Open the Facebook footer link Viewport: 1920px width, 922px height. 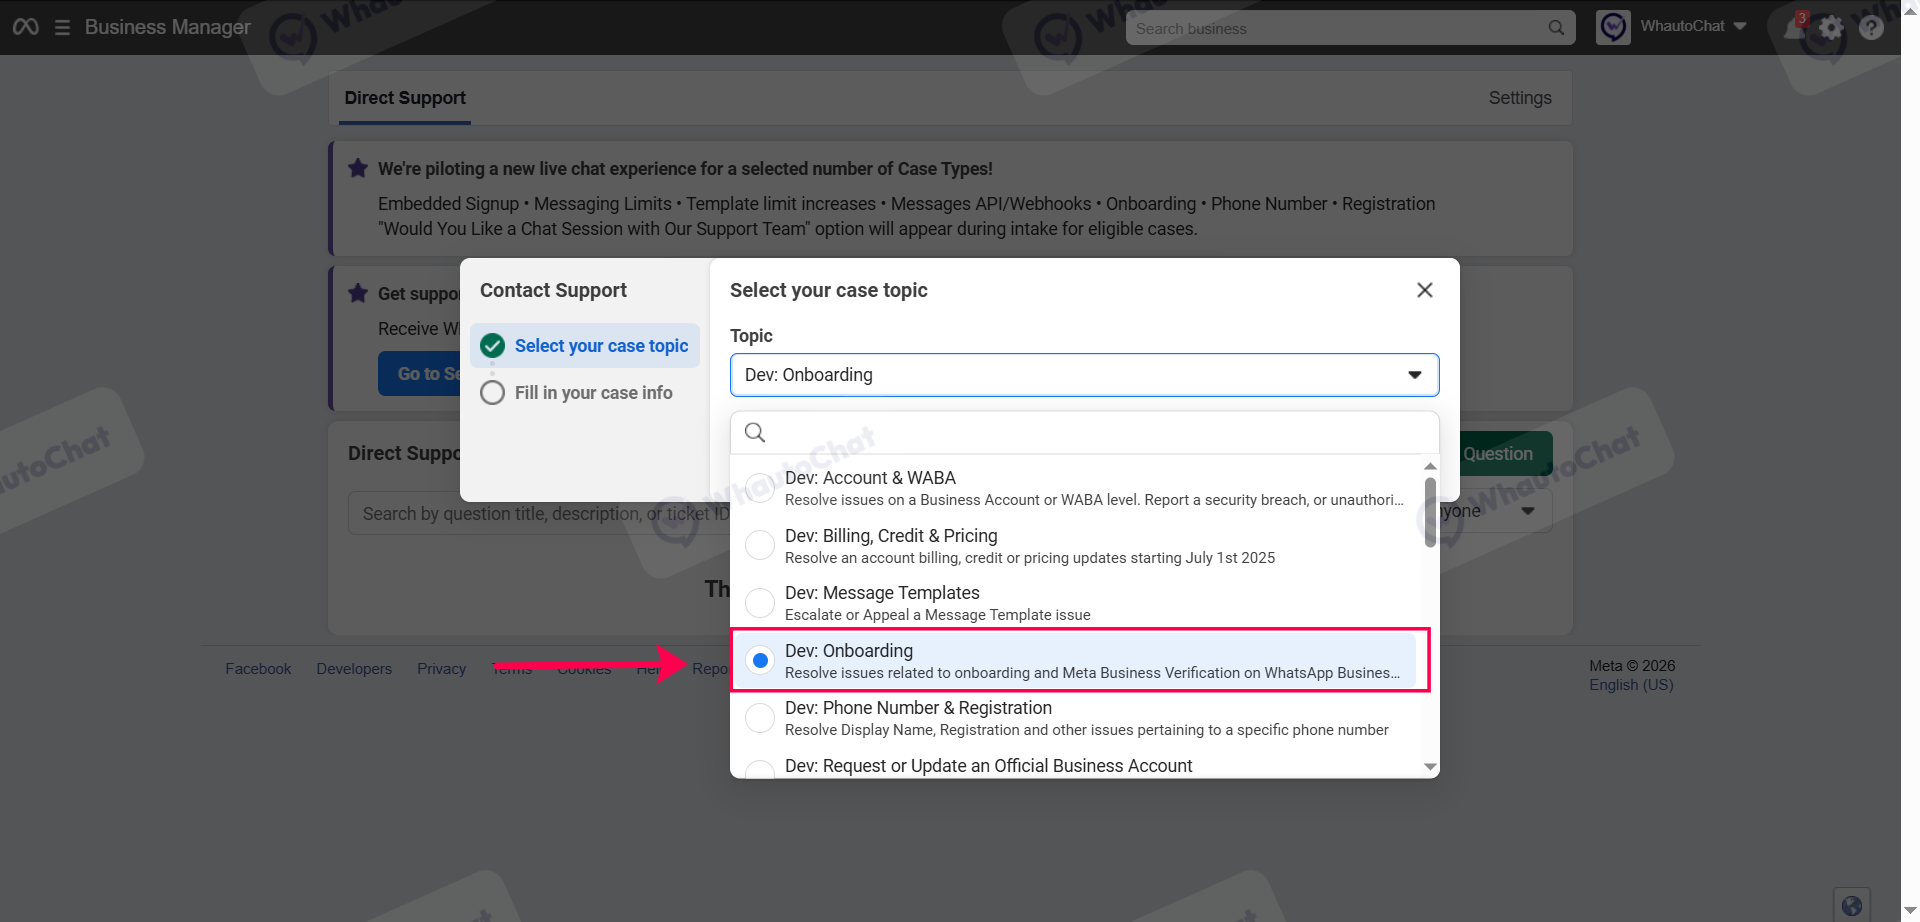coord(258,669)
